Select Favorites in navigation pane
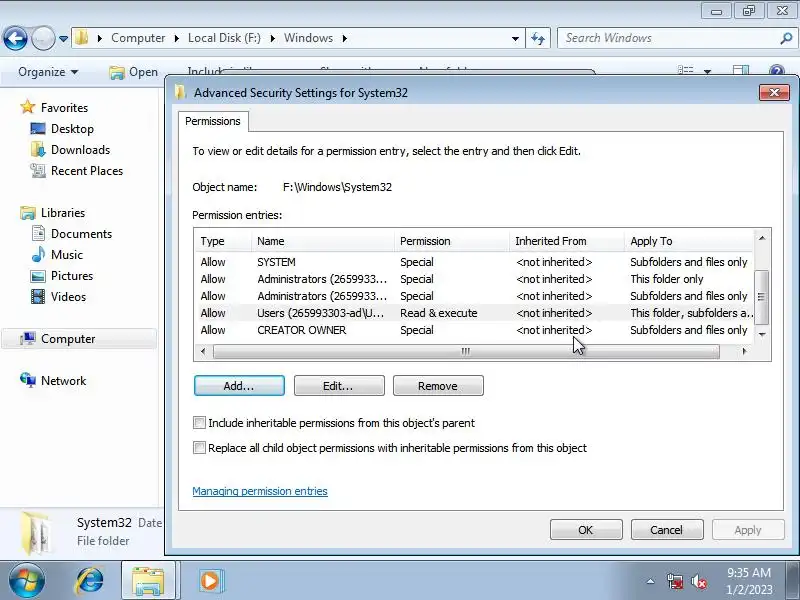The height and width of the screenshot is (600, 800). click(x=64, y=108)
